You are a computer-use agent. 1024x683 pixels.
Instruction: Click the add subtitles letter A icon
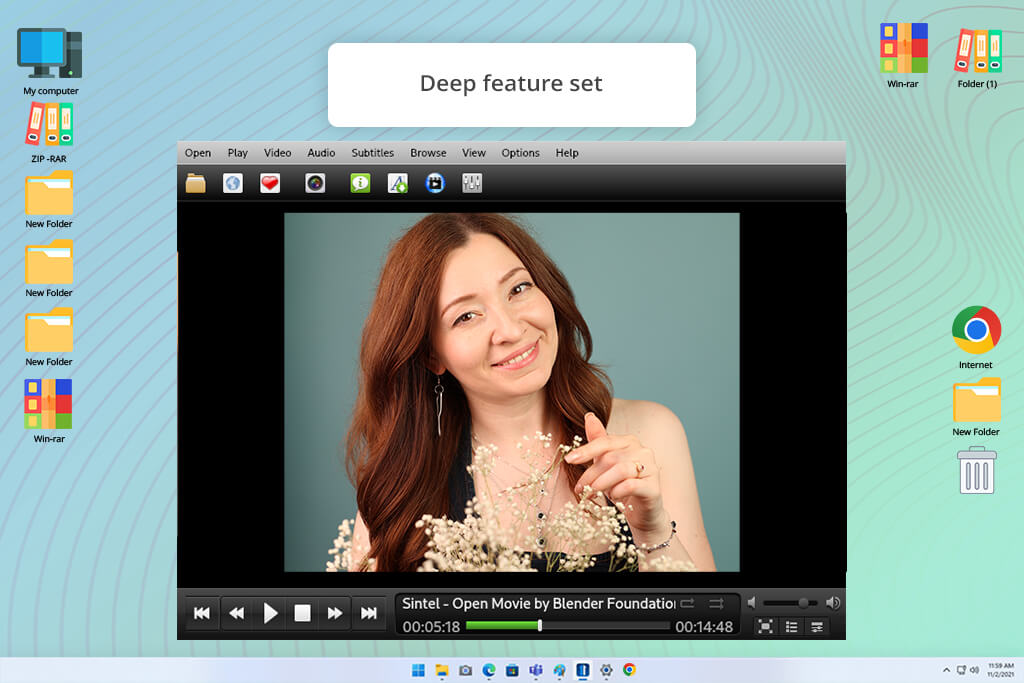[397, 183]
